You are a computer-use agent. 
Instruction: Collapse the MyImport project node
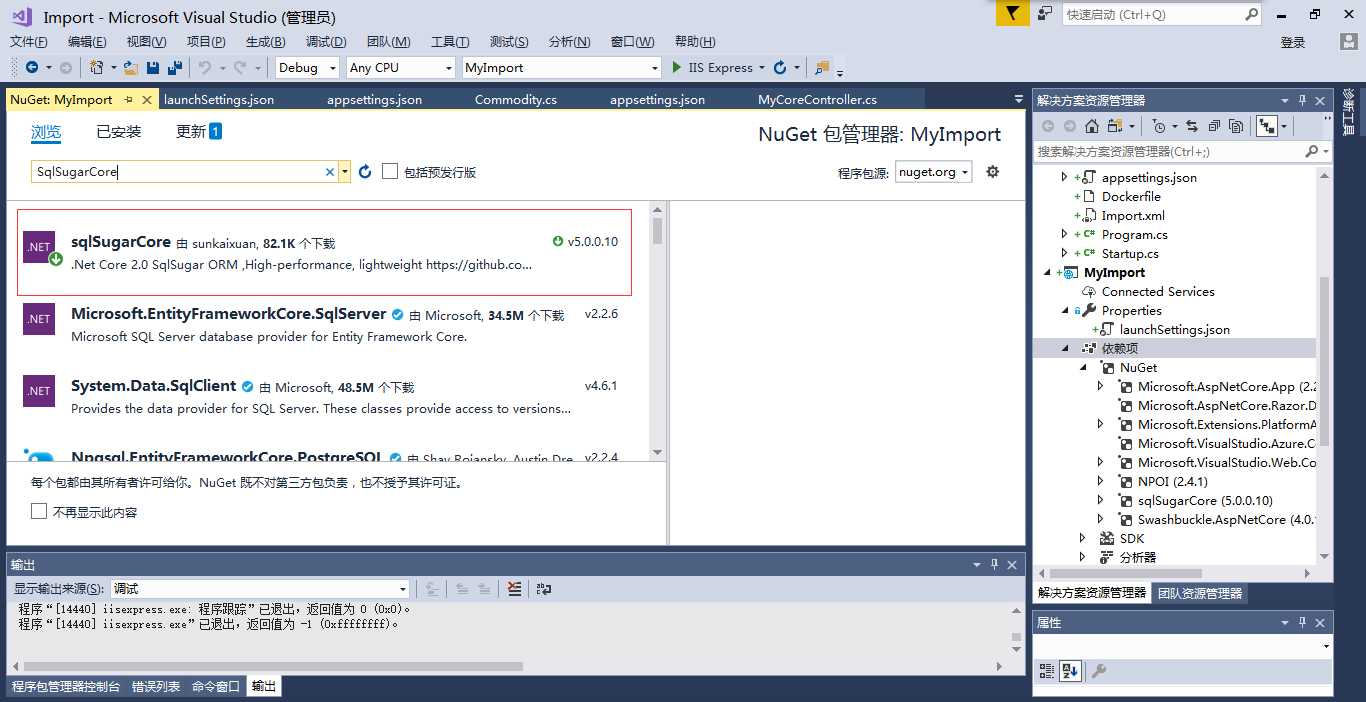click(1047, 273)
